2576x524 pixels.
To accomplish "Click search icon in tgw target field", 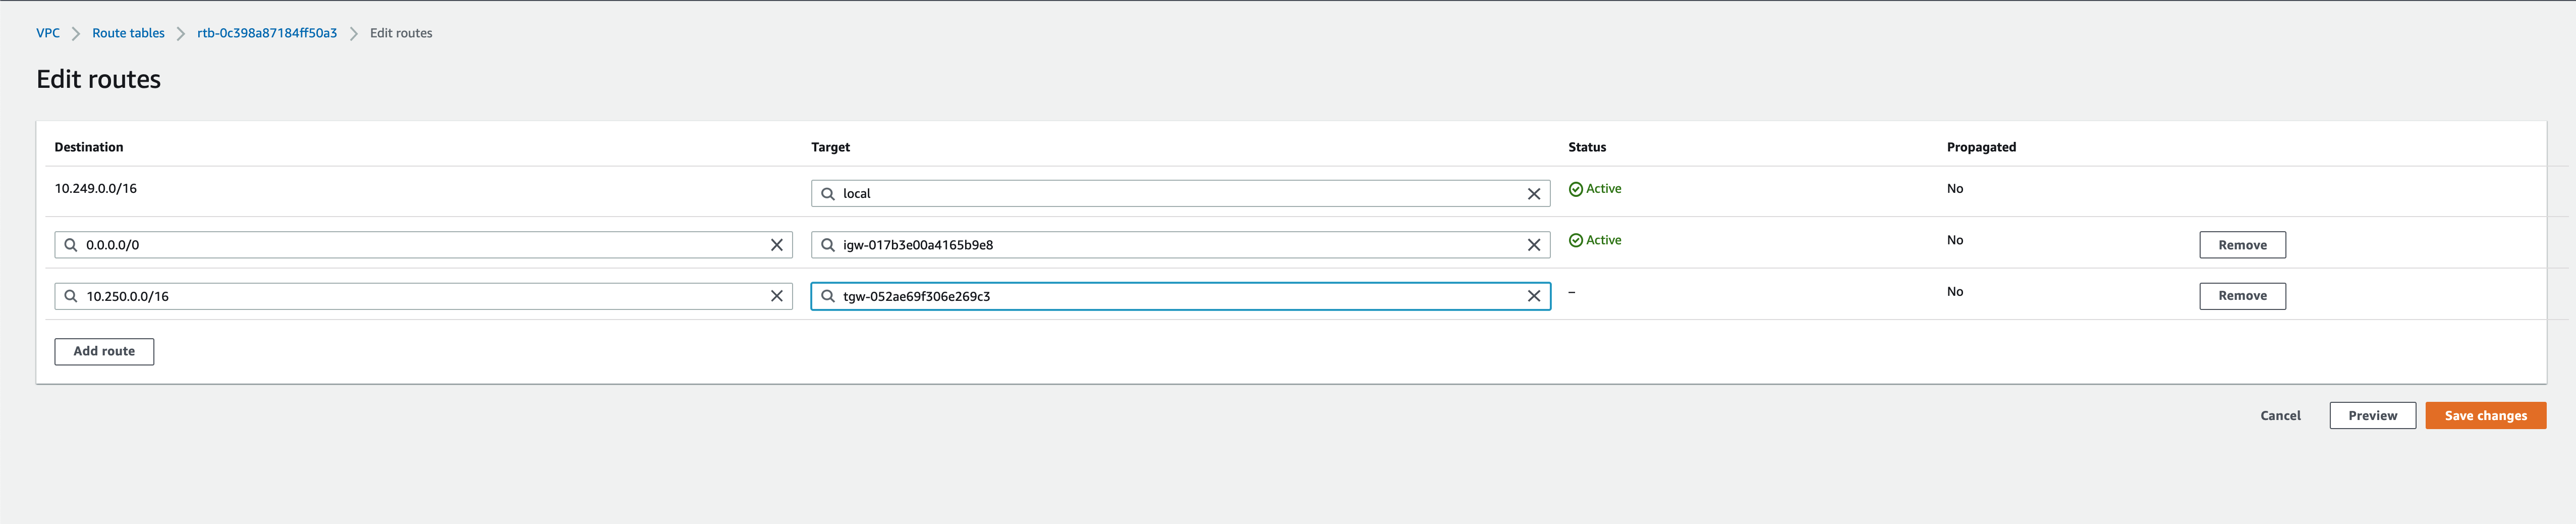I will coord(828,296).
